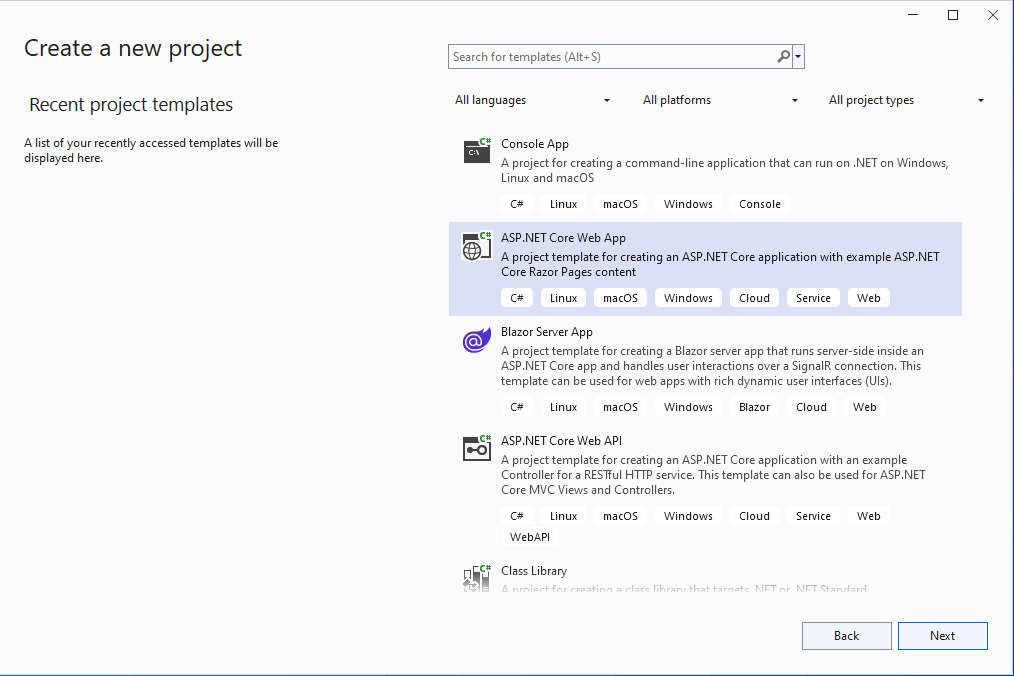1014x676 pixels.
Task: Click the Recent project templates heading
Action: tap(131, 104)
